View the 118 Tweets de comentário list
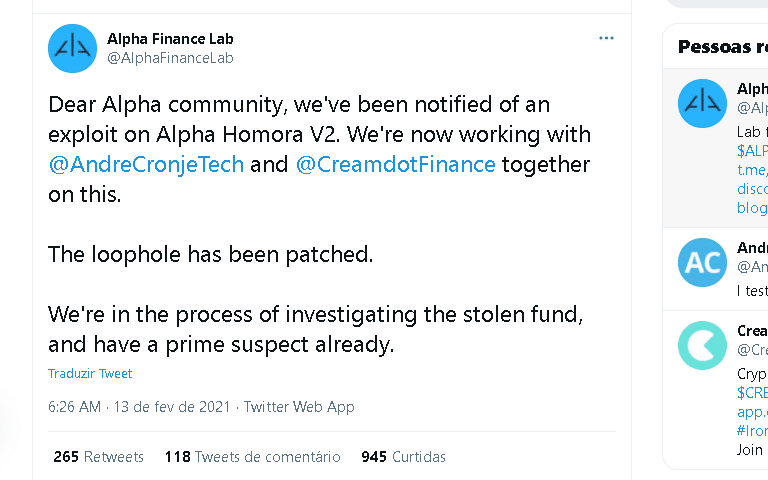The width and height of the screenshot is (768, 480). pos(252,456)
